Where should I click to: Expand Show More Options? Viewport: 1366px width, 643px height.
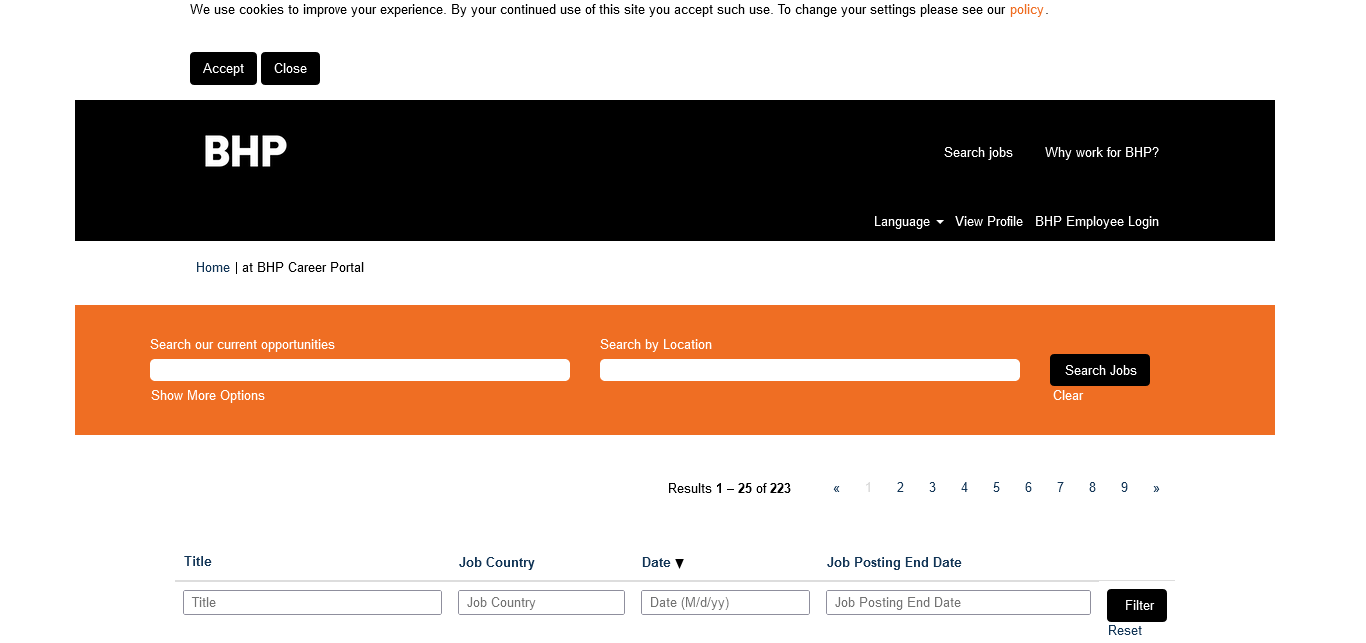click(208, 396)
